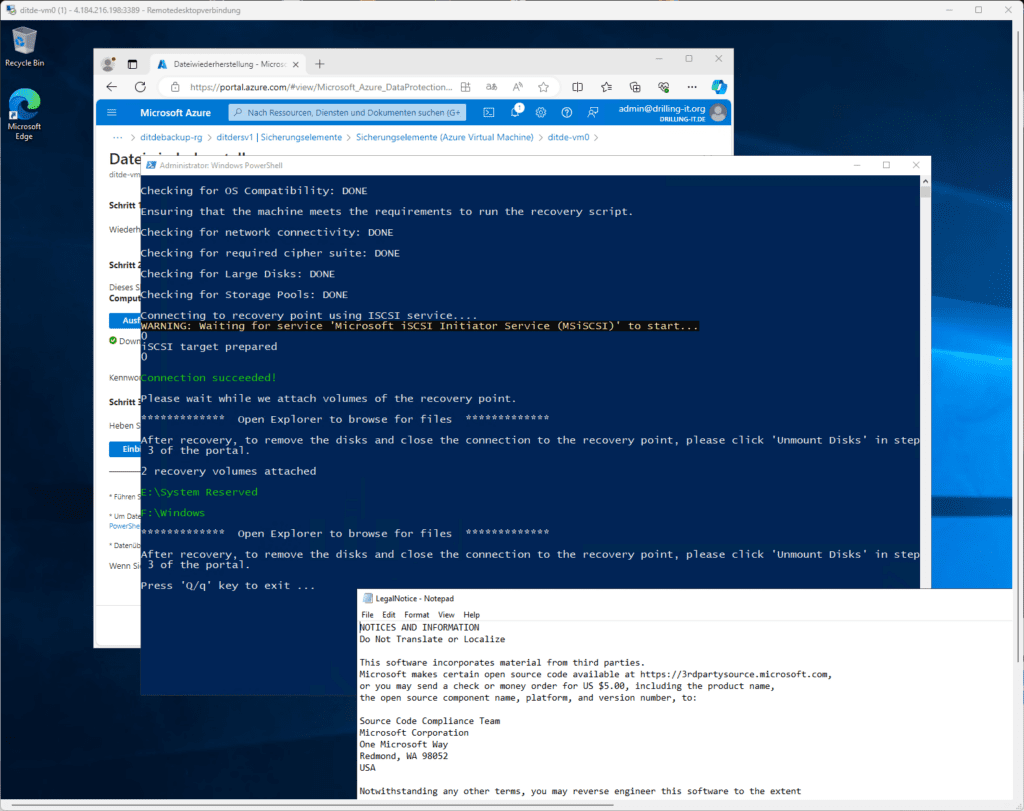
Task: Open Notepad Help menu
Action: (x=472, y=614)
